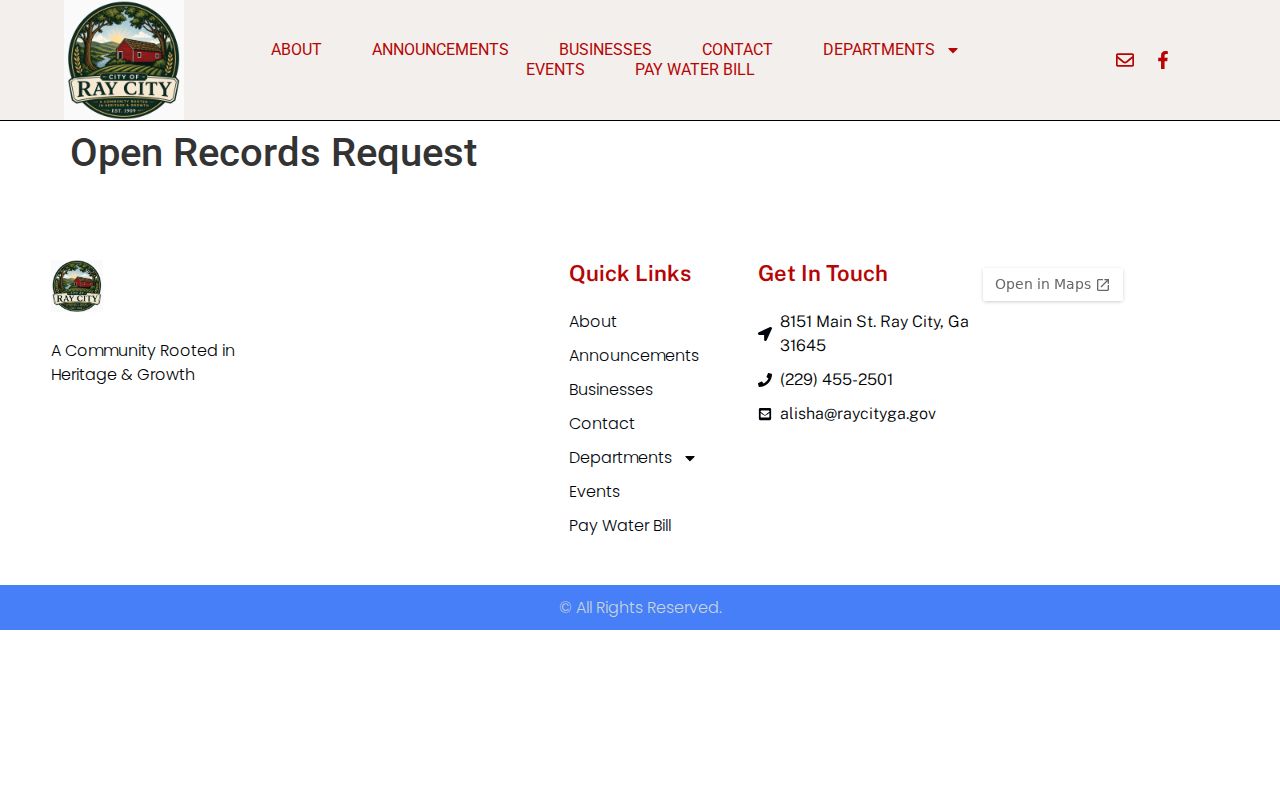This screenshot has width=1280, height=800.
Task: Click the Open Records Request heading
Action: tap(274, 153)
